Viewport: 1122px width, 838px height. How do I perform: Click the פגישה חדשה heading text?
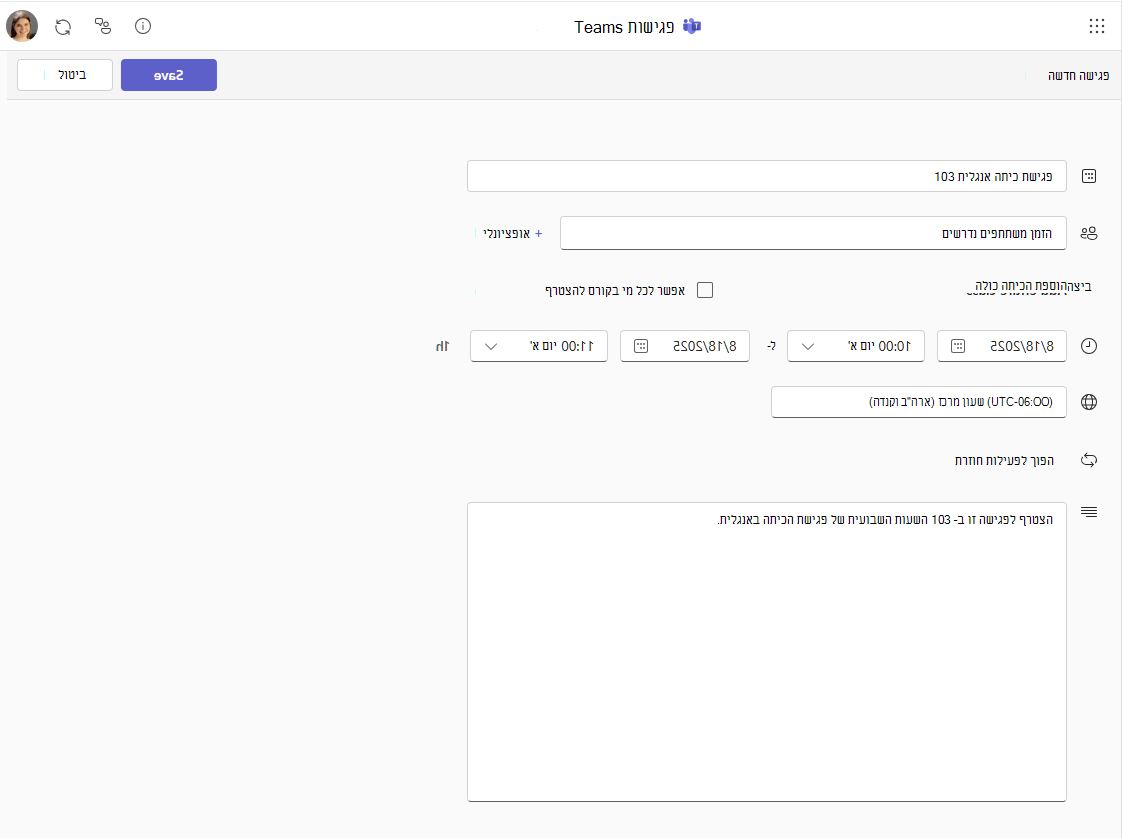click(x=1078, y=76)
